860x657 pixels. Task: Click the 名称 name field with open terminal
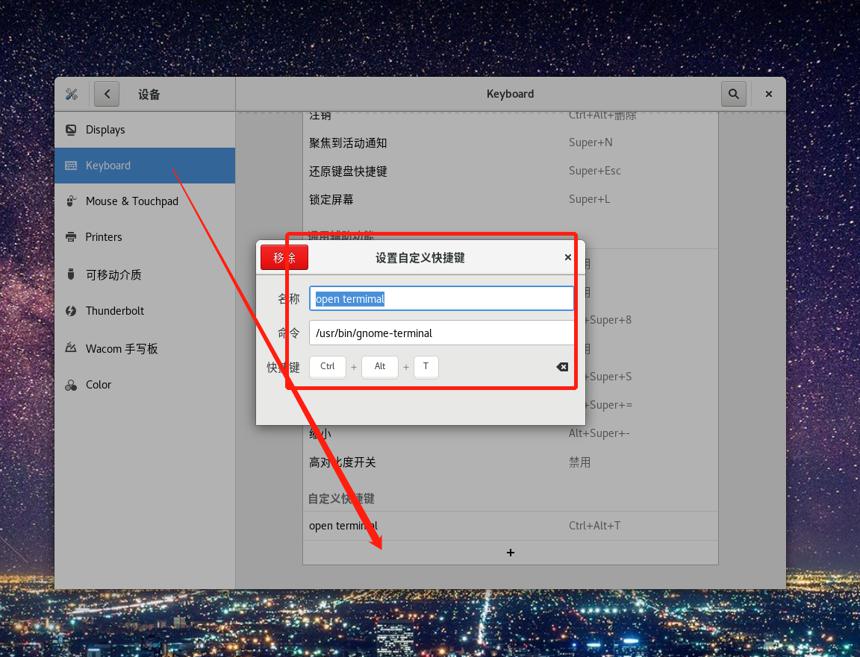point(442,298)
